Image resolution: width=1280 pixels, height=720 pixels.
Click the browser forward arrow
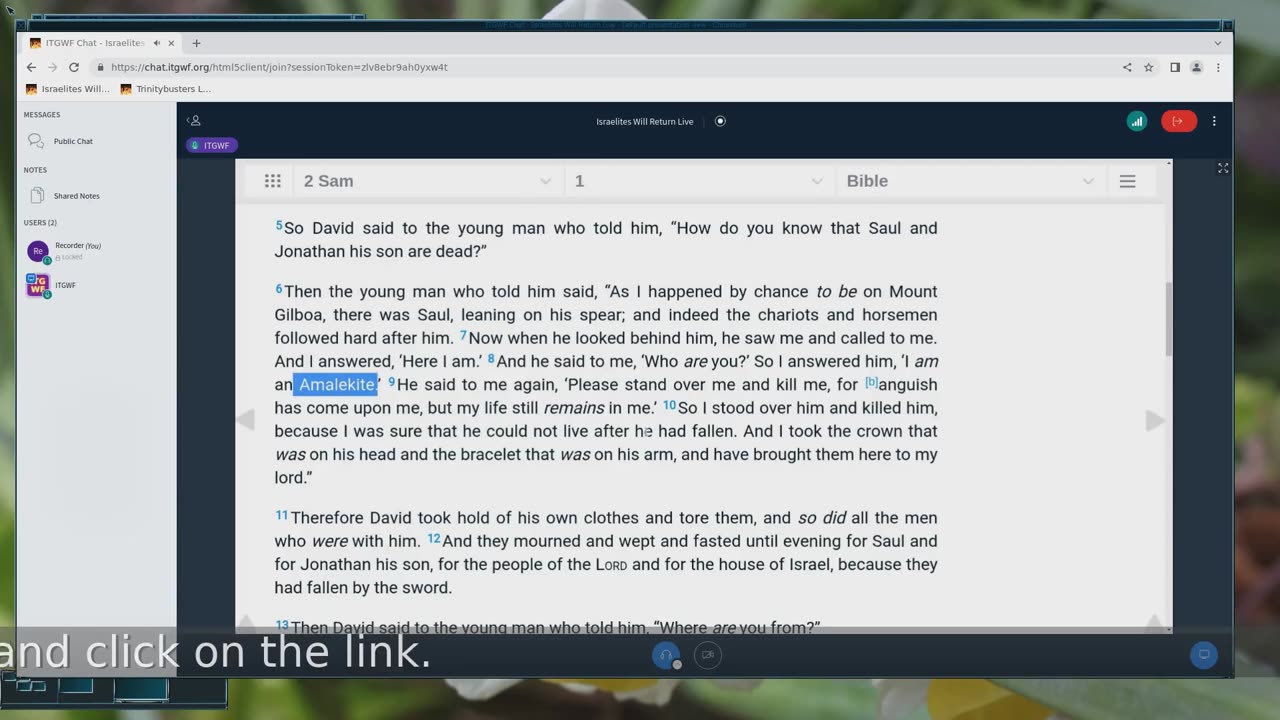coord(52,67)
